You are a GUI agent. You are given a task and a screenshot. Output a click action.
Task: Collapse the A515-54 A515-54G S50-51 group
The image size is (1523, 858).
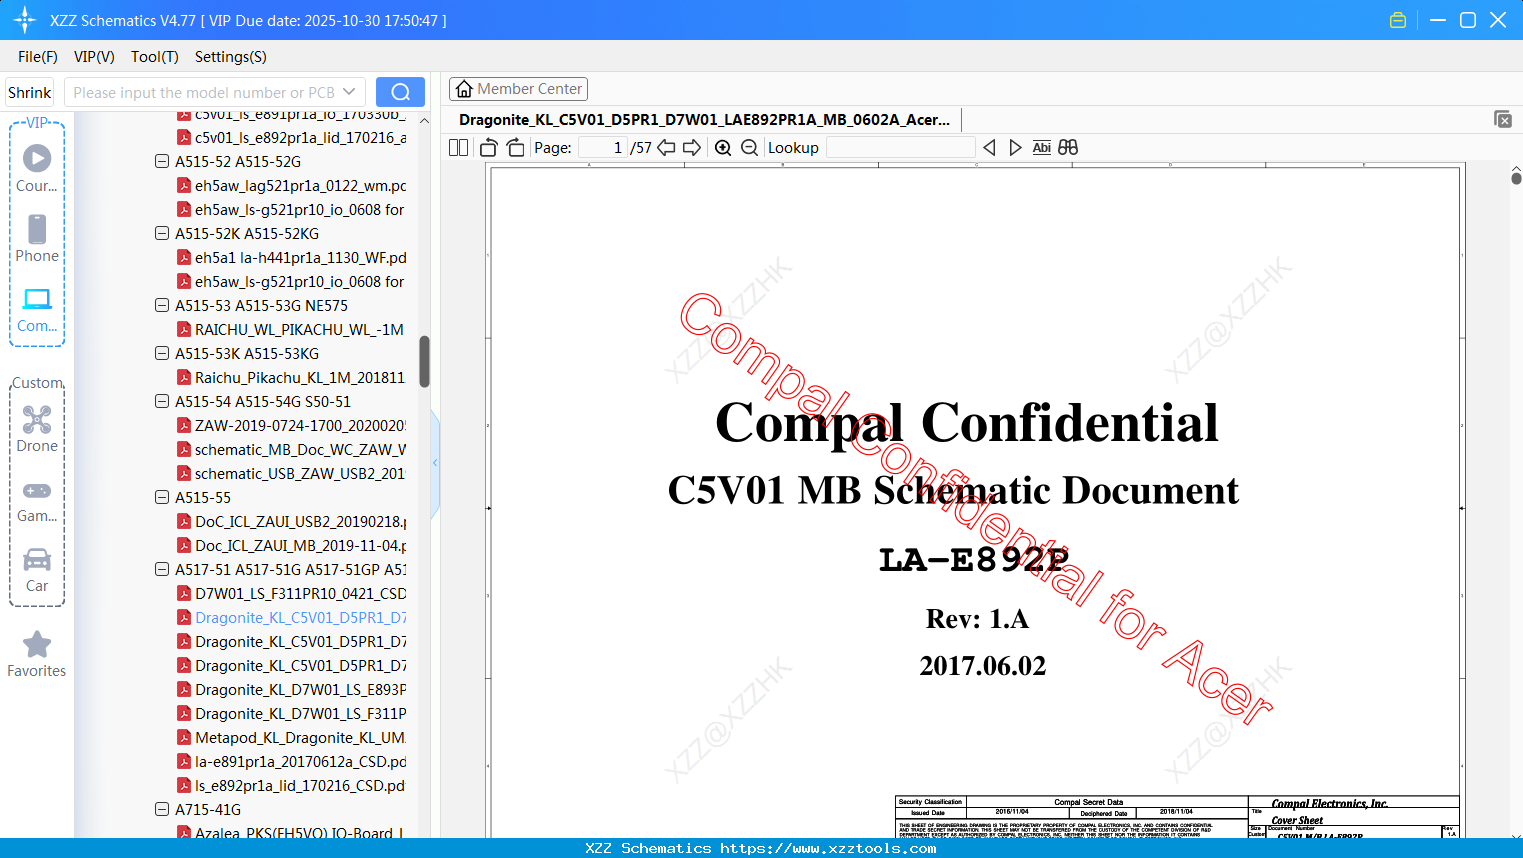[162, 401]
